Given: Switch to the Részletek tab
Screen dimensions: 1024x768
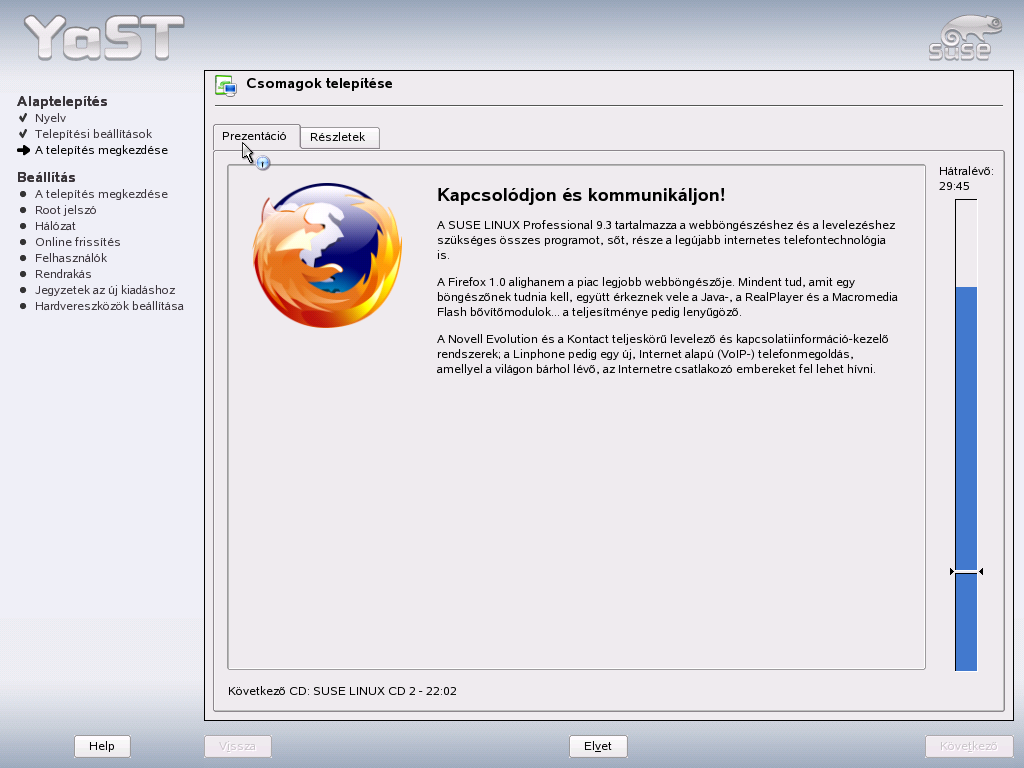Looking at the screenshot, I should click(x=340, y=137).
